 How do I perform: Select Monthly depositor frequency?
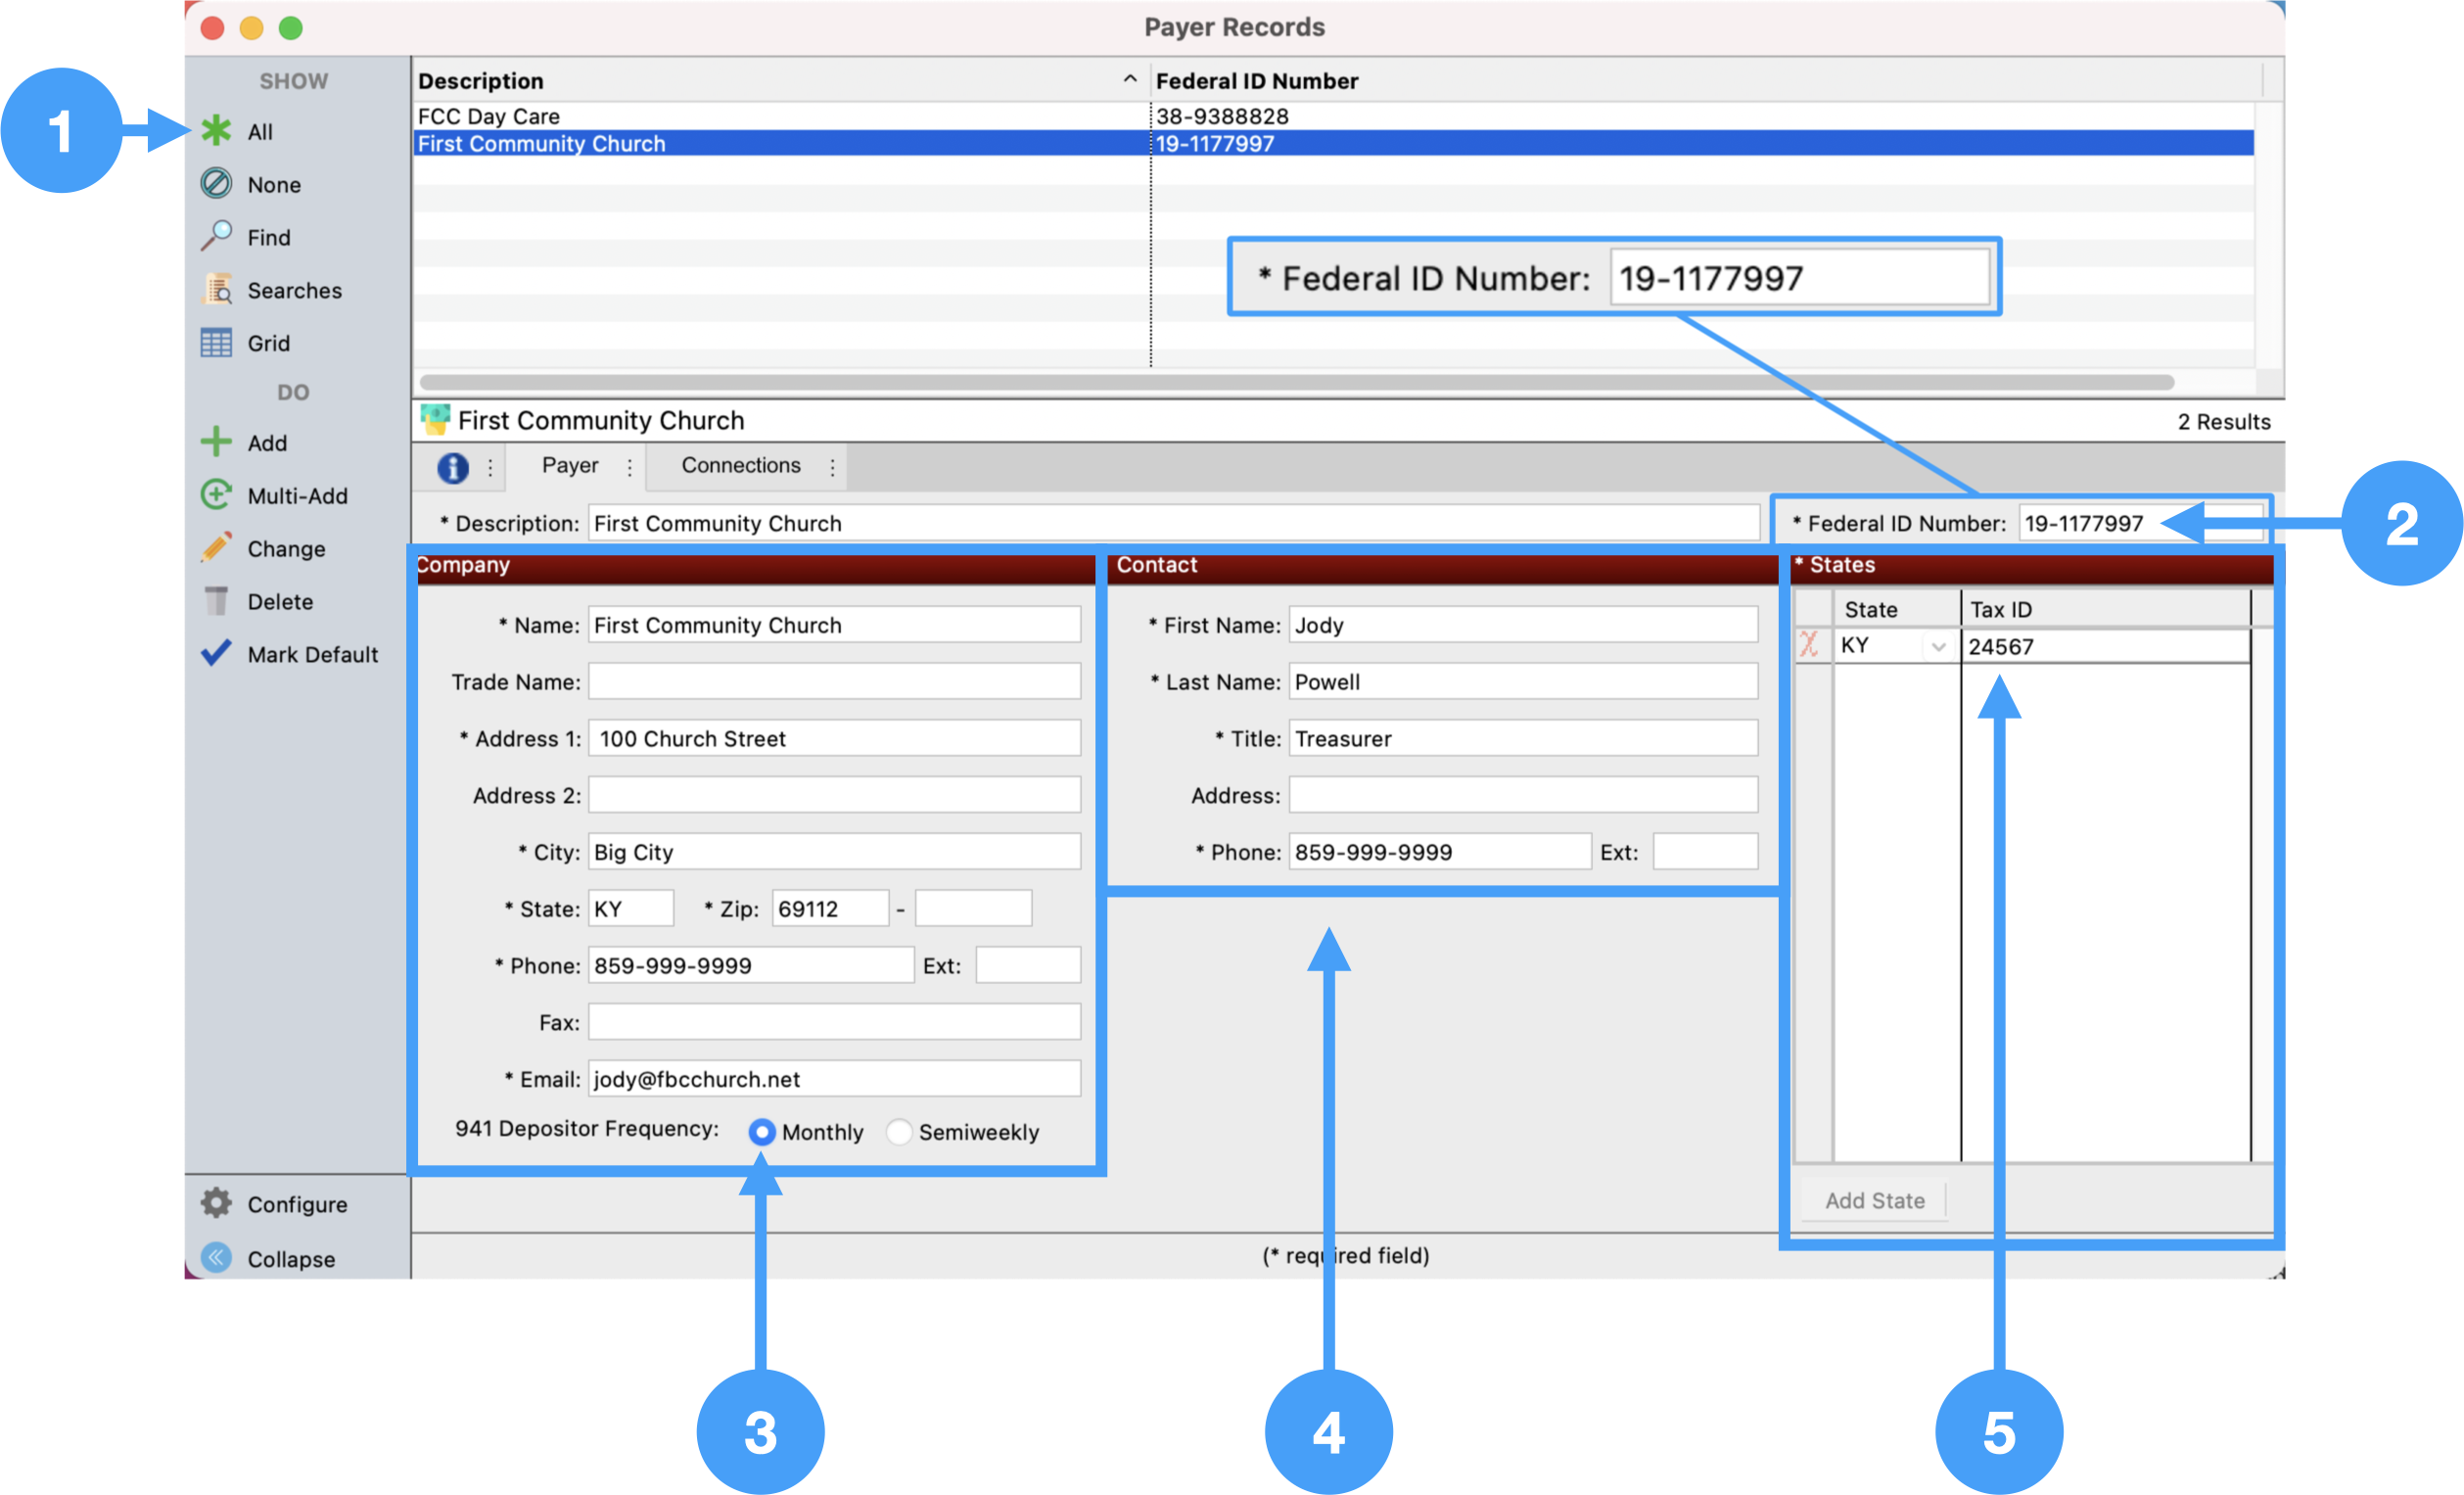[762, 1132]
